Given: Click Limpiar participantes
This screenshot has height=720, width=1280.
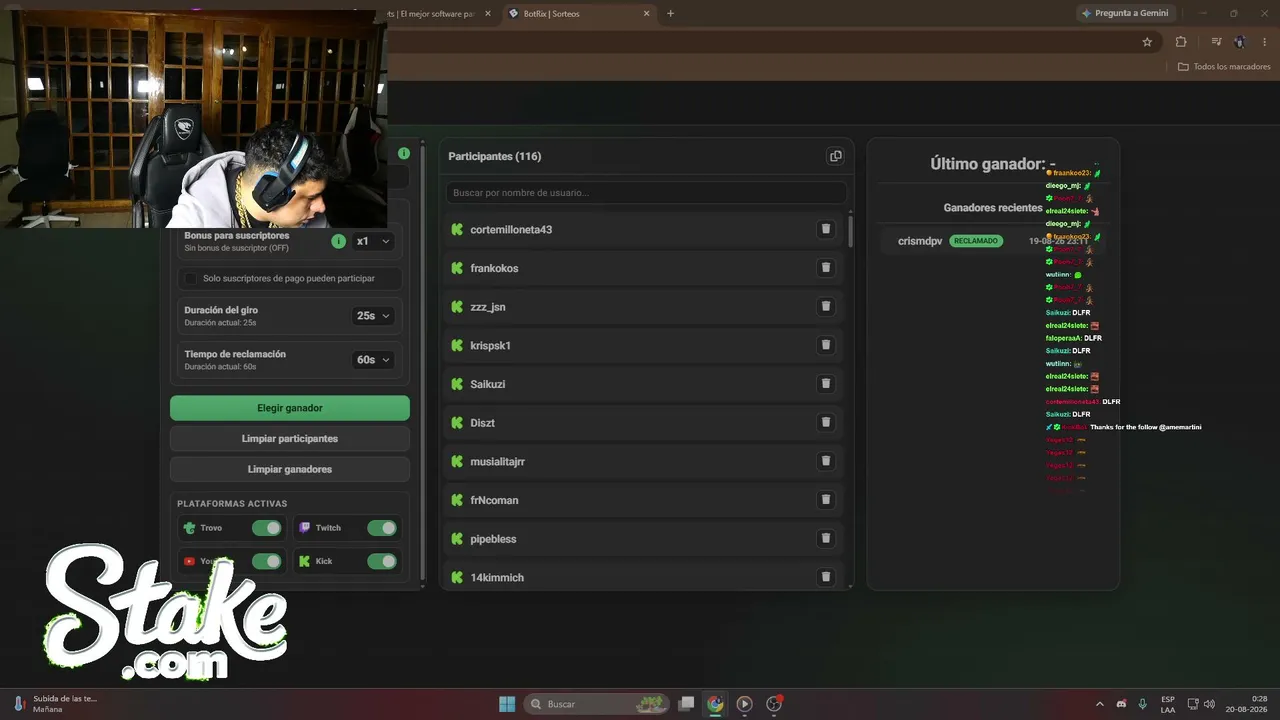Looking at the screenshot, I should click(290, 439).
